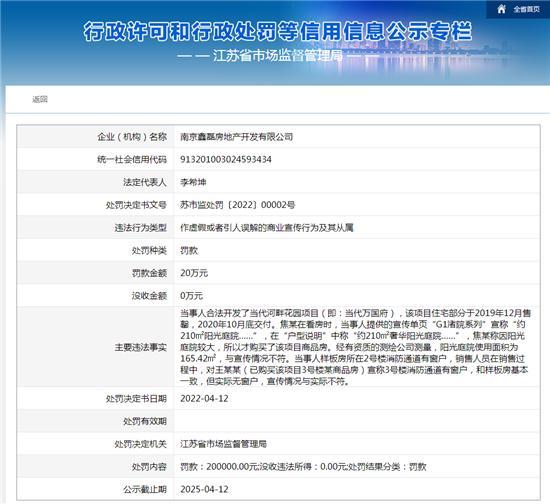Click the 主要违法事实 label

141,347
